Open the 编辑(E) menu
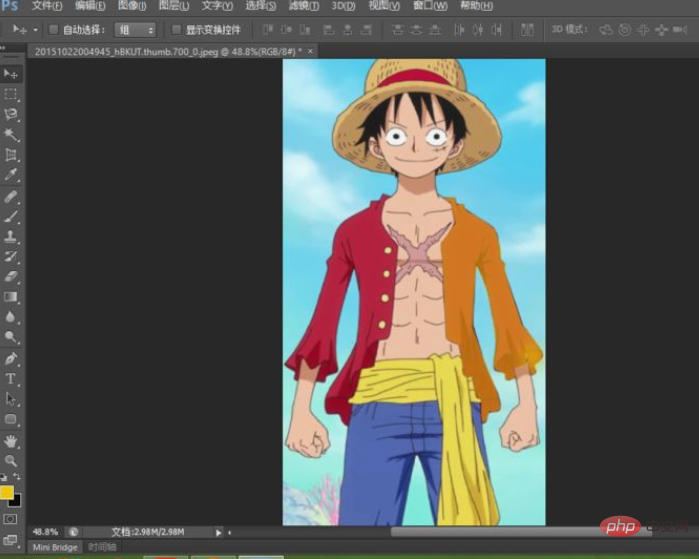The image size is (699, 559). click(x=90, y=6)
